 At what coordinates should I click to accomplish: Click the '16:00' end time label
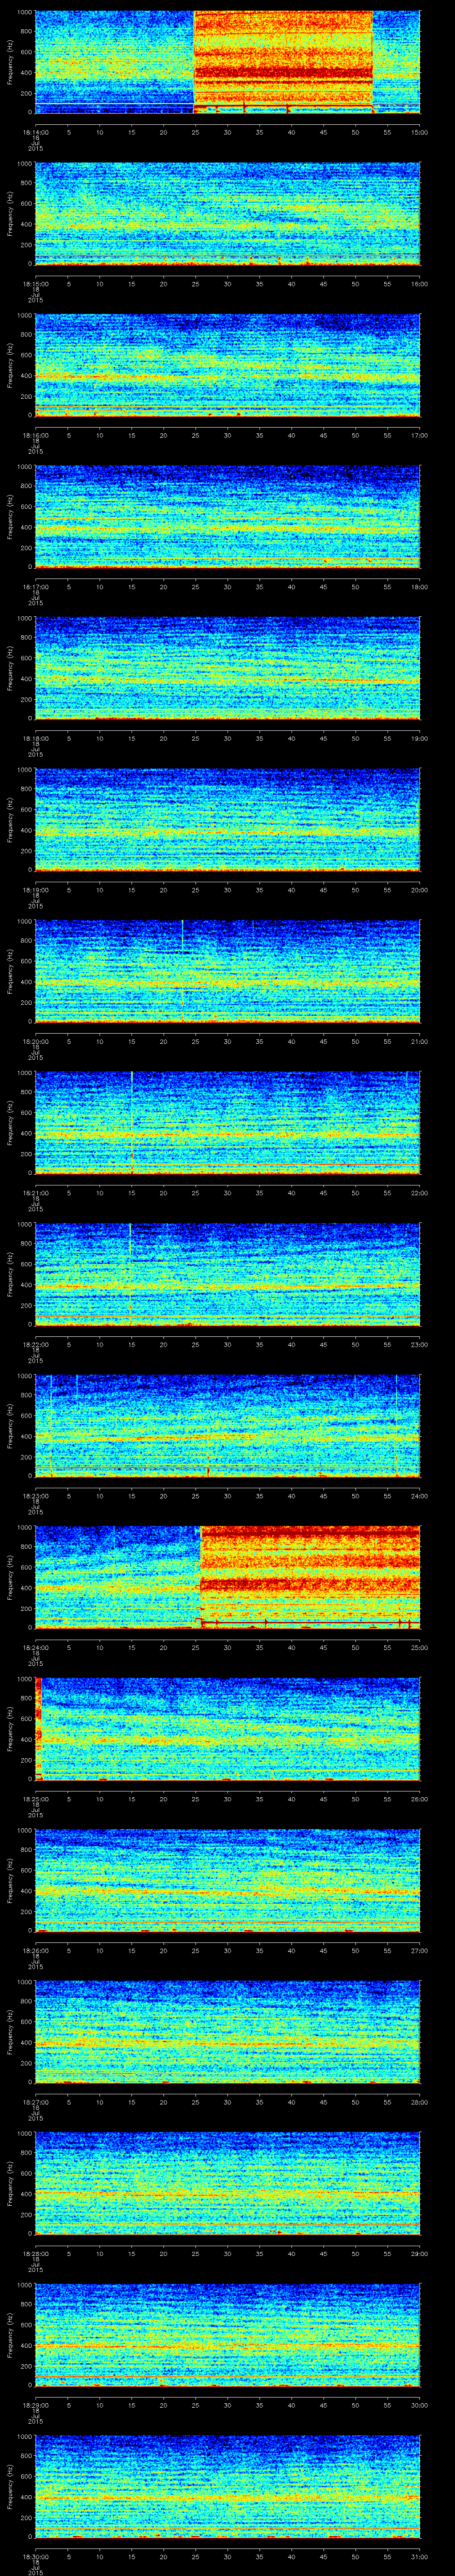click(419, 284)
